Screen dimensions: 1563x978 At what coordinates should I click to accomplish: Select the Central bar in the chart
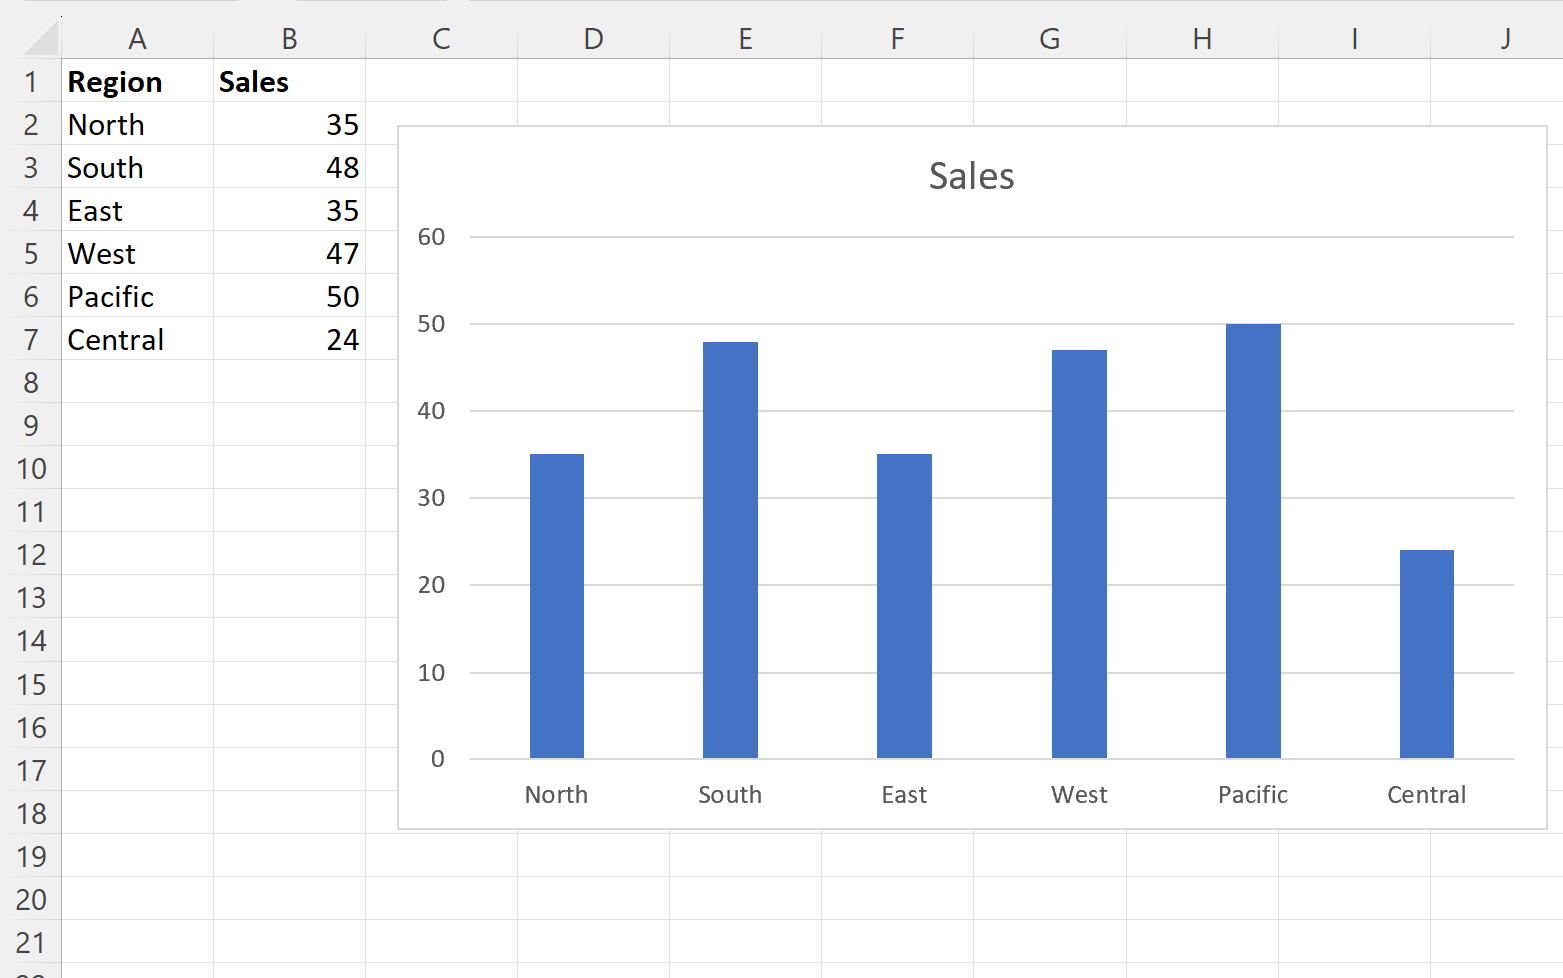[1426, 650]
